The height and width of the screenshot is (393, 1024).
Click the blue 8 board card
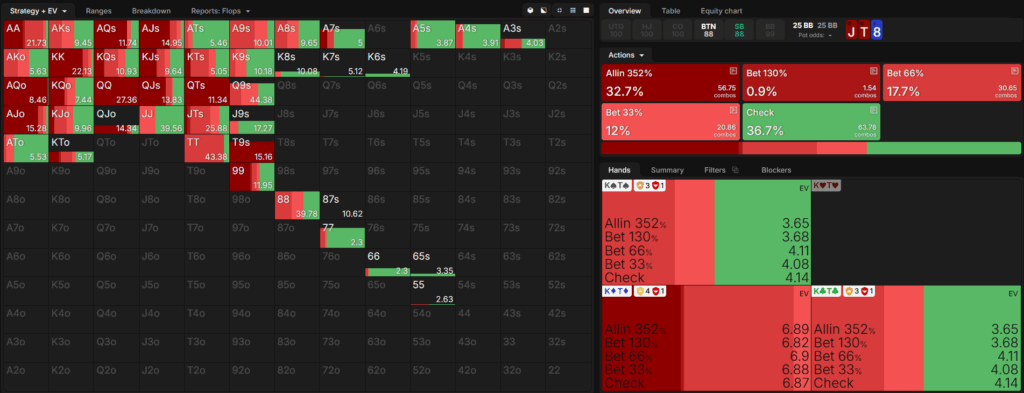point(876,30)
